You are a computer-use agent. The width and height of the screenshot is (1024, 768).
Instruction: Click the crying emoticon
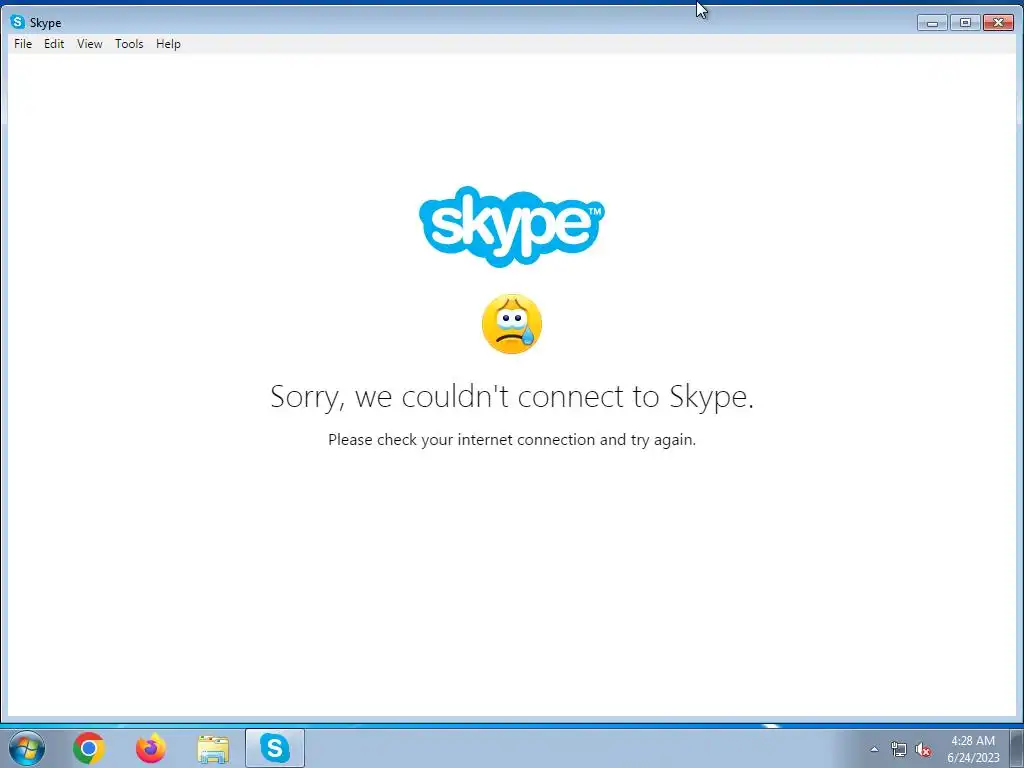pos(512,324)
